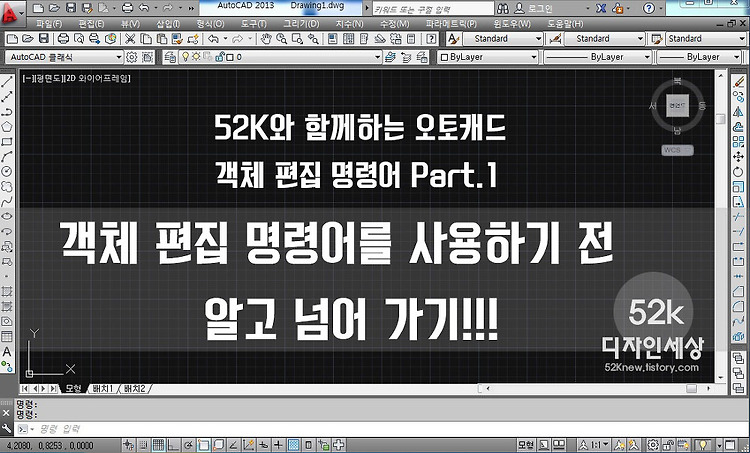Open the color control ByLayer dropdown

tap(488, 57)
